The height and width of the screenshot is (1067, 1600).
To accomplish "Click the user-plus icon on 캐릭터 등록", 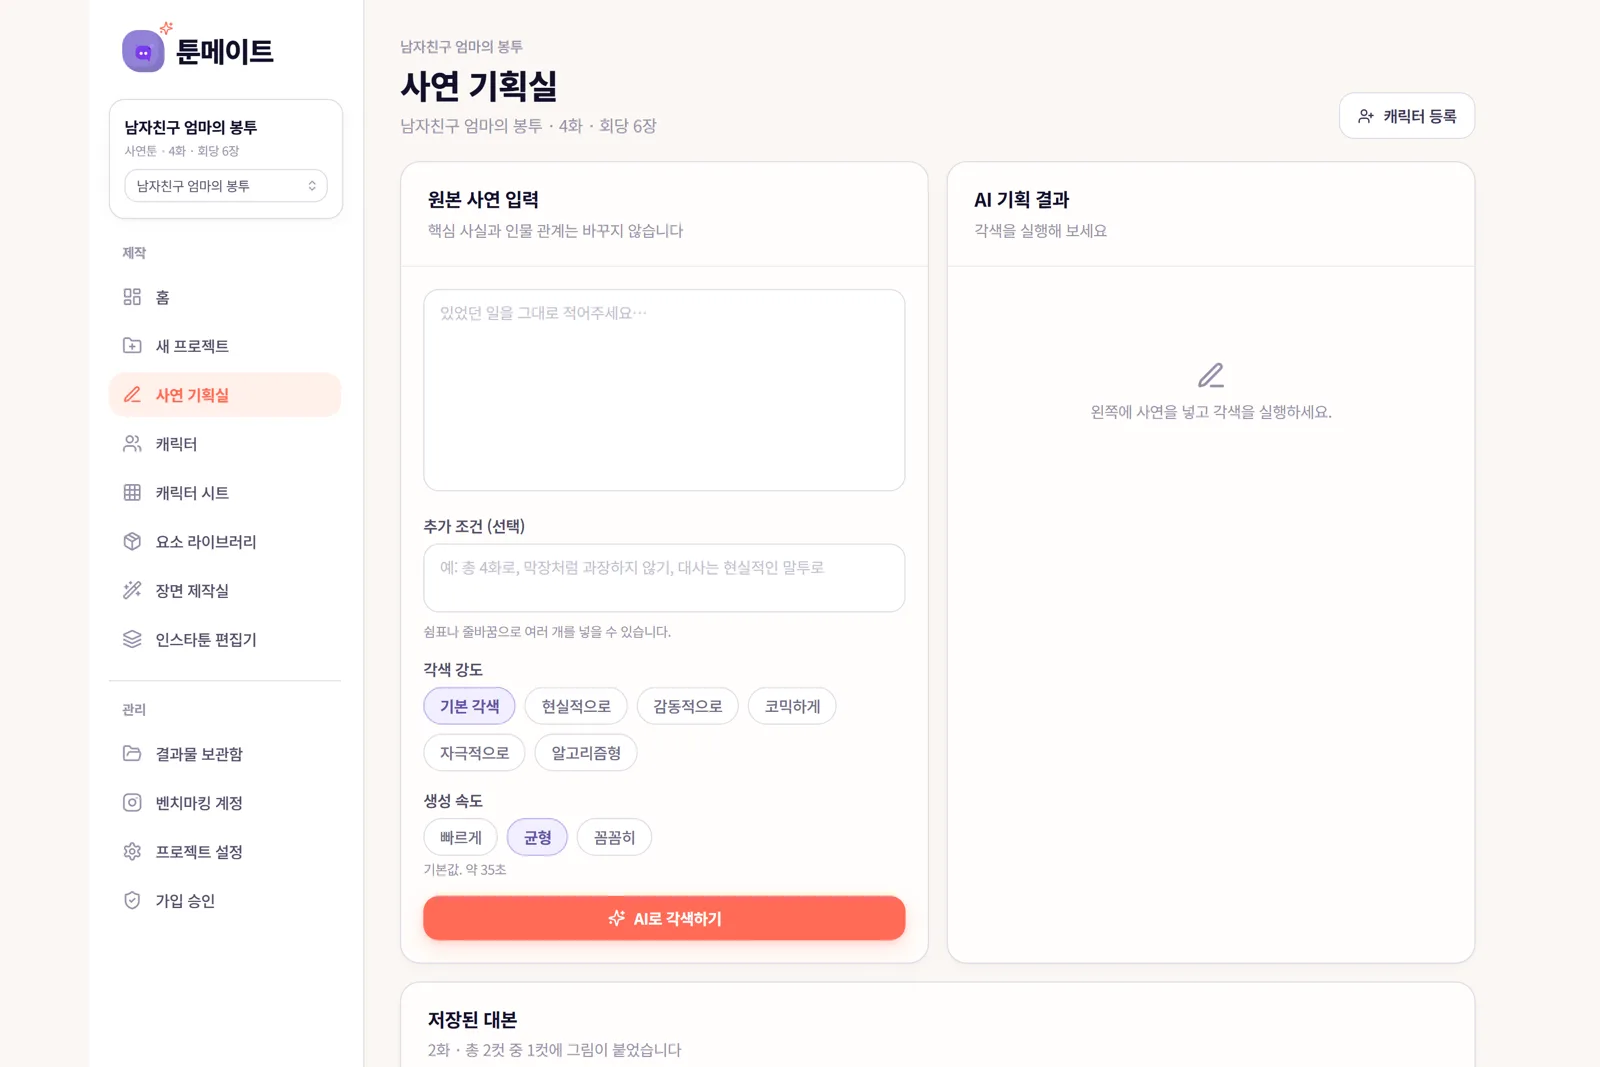I will pyautogui.click(x=1366, y=116).
